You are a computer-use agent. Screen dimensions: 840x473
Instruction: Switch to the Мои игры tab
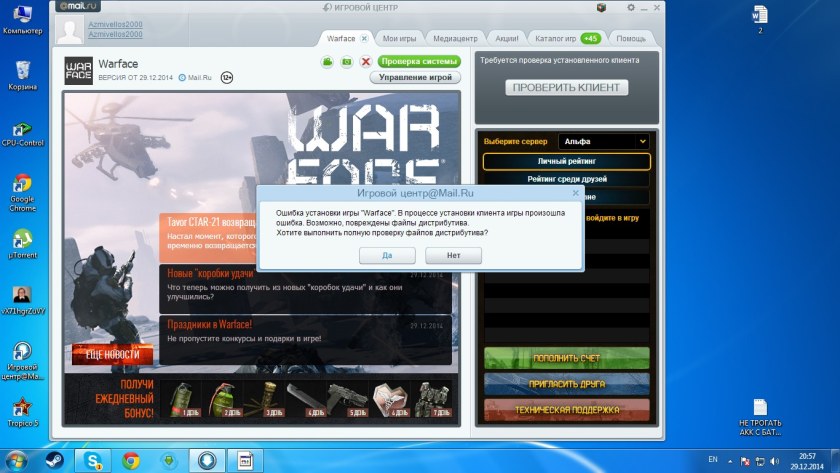pos(399,39)
